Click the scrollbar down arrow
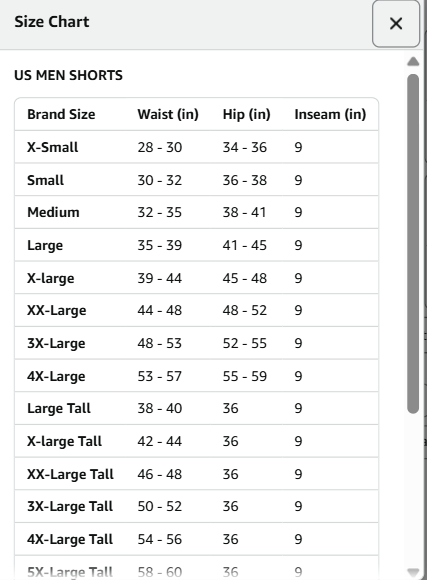This screenshot has width=427, height=580. coord(413,572)
